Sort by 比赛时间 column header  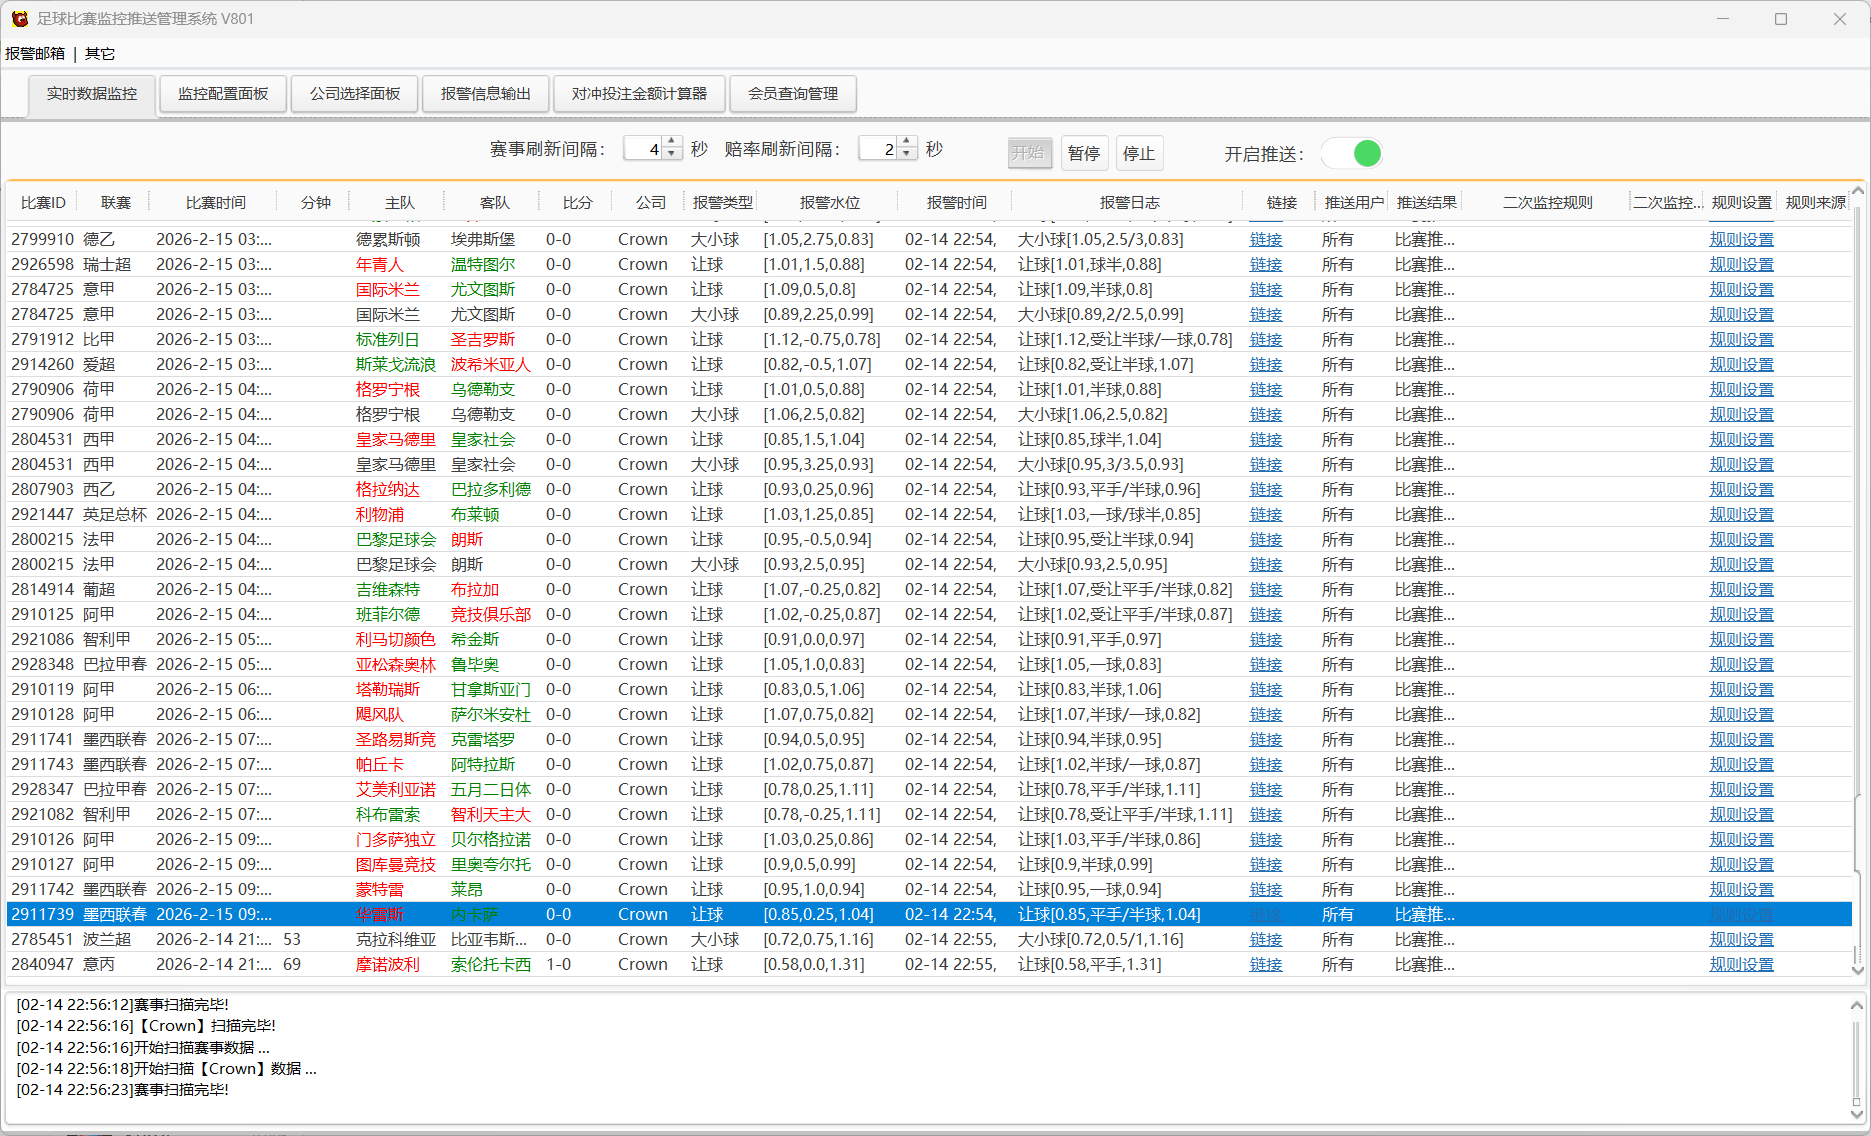click(x=216, y=203)
